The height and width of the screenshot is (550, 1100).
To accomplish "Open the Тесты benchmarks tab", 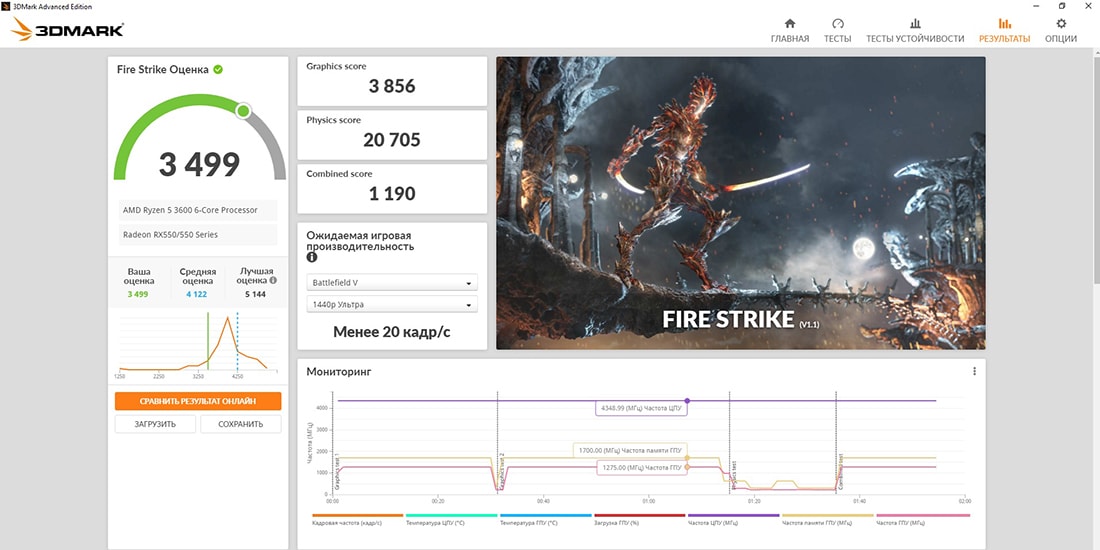I will tap(837, 31).
